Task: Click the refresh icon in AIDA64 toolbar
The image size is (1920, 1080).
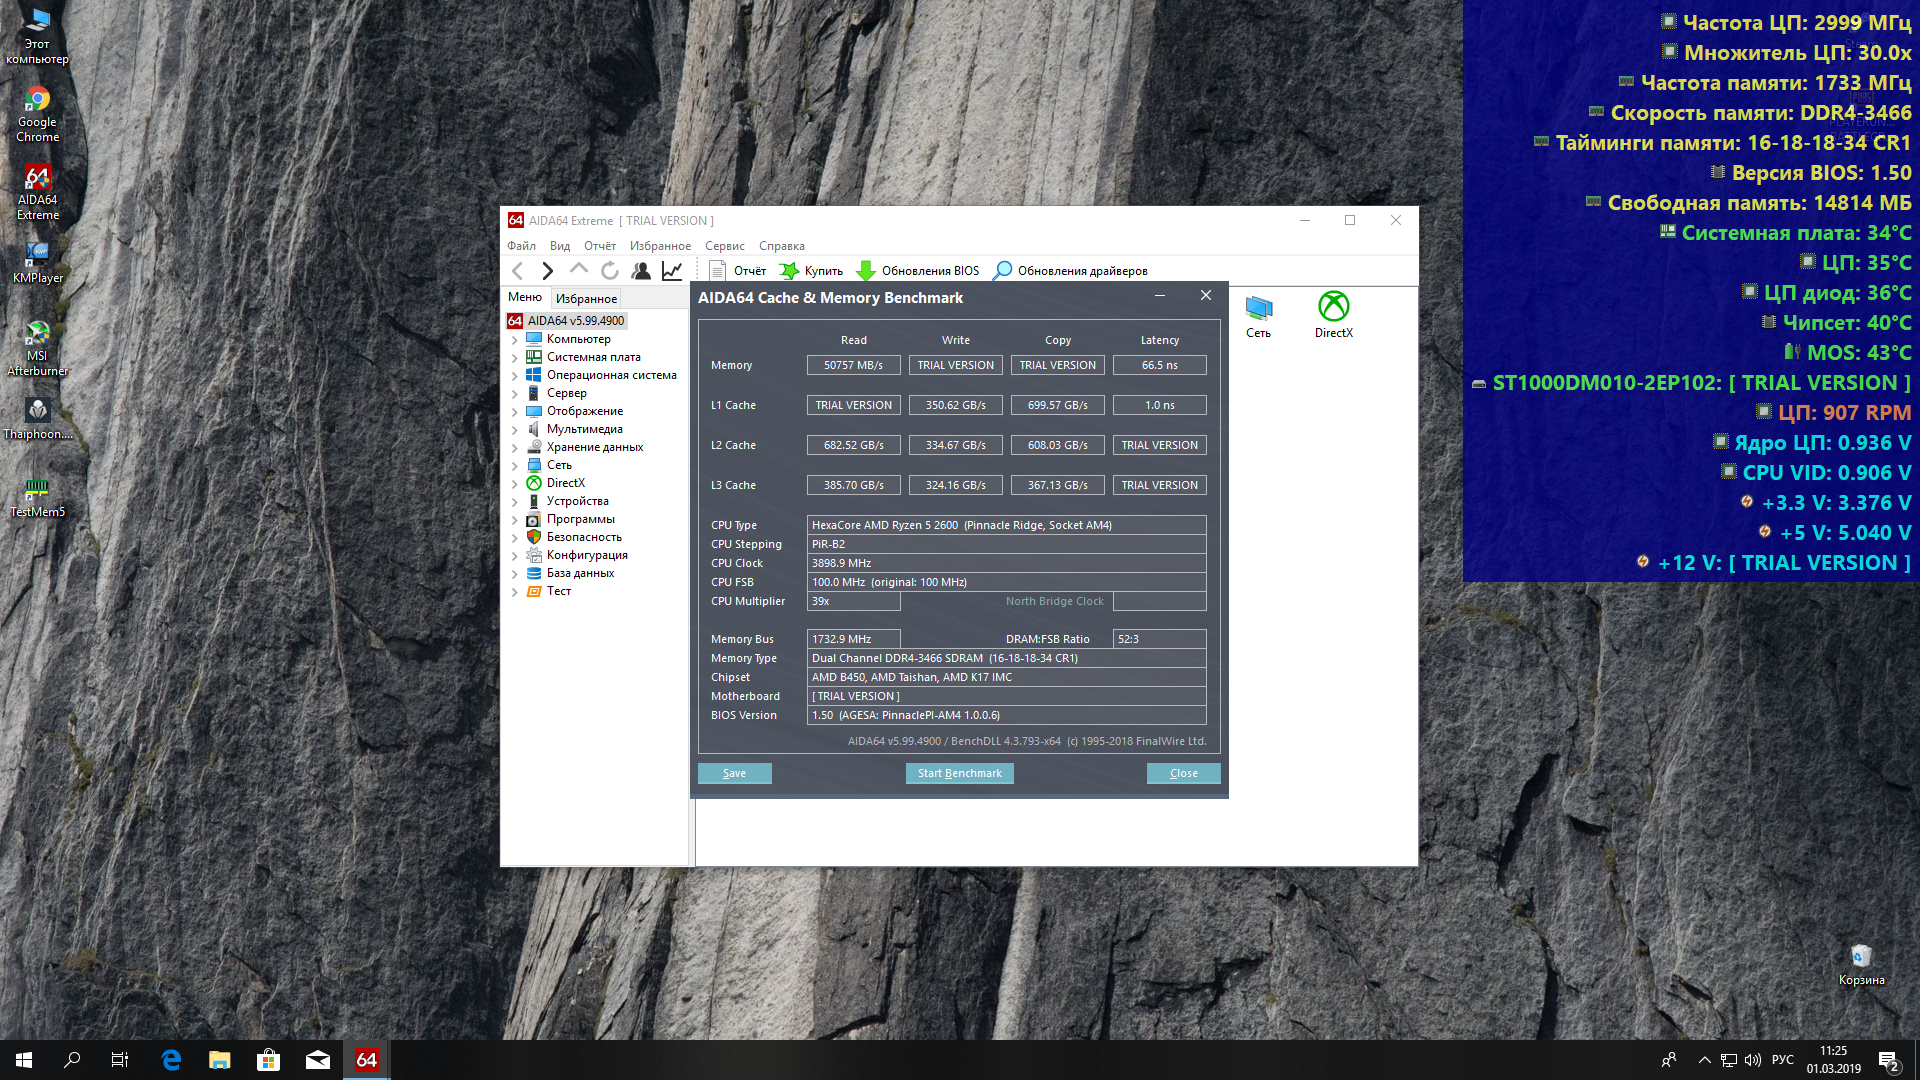Action: pos(609,270)
